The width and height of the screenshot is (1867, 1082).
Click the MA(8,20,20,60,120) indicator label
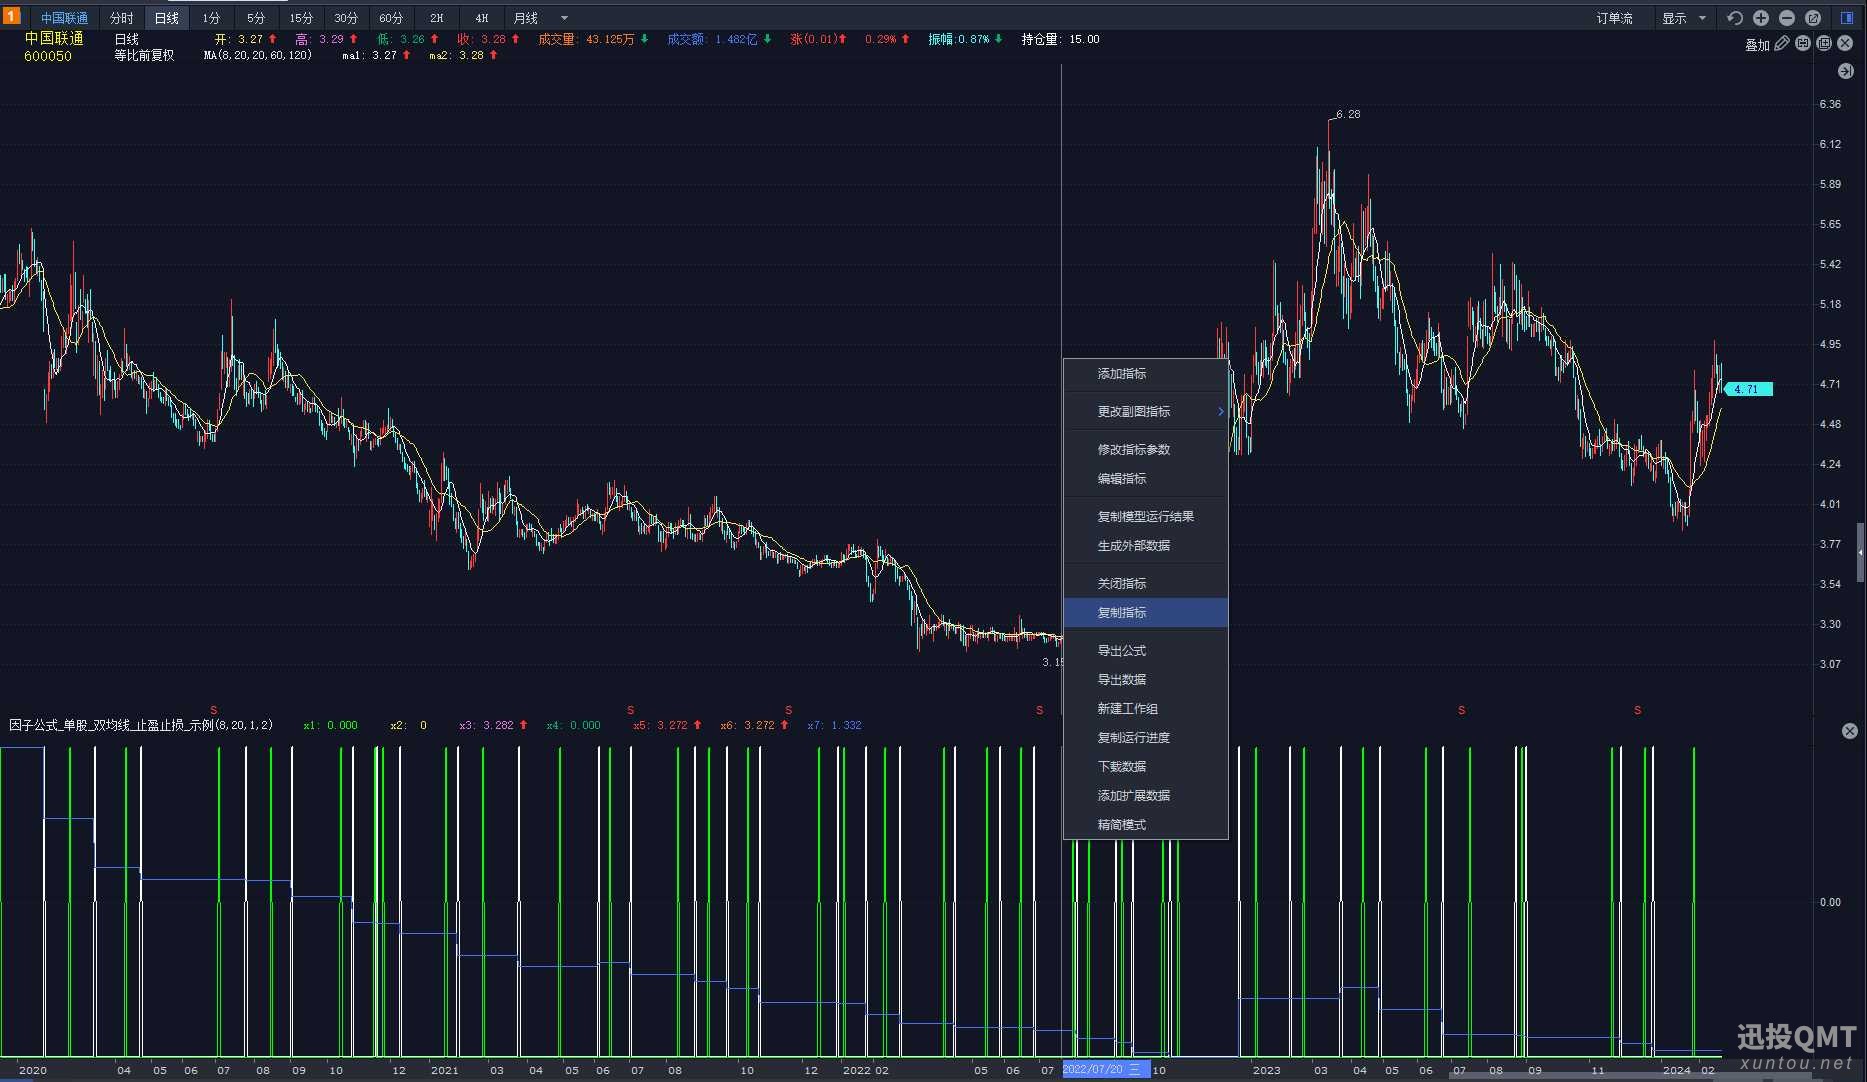click(258, 56)
